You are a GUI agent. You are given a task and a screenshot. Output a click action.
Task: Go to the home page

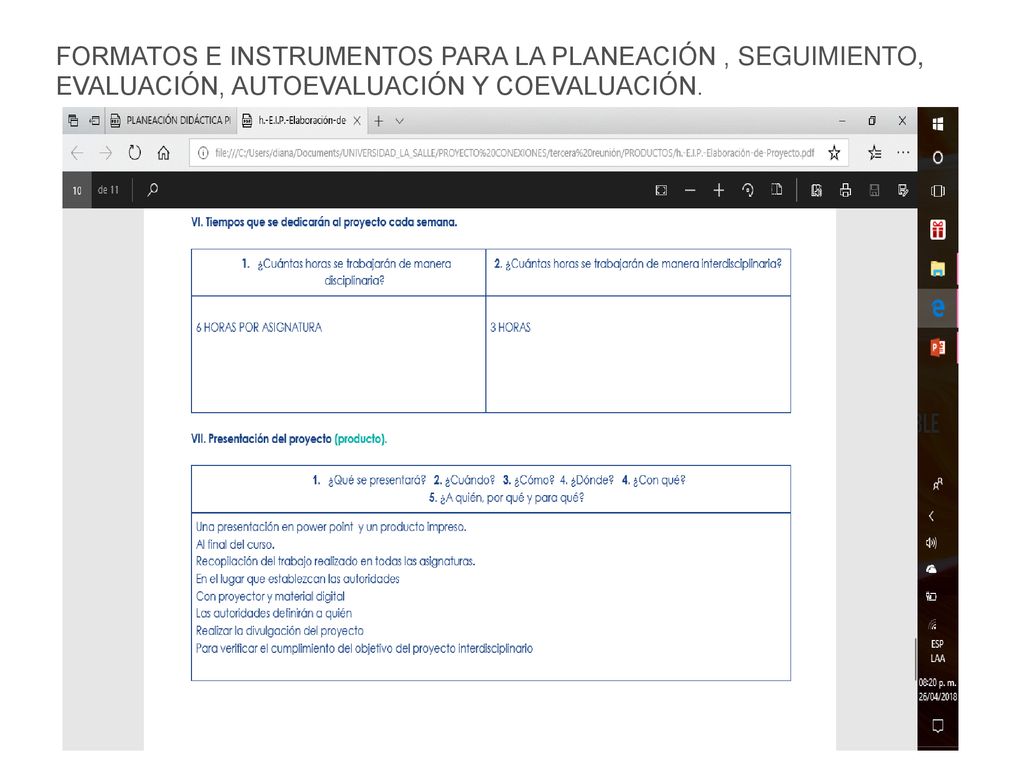[163, 153]
